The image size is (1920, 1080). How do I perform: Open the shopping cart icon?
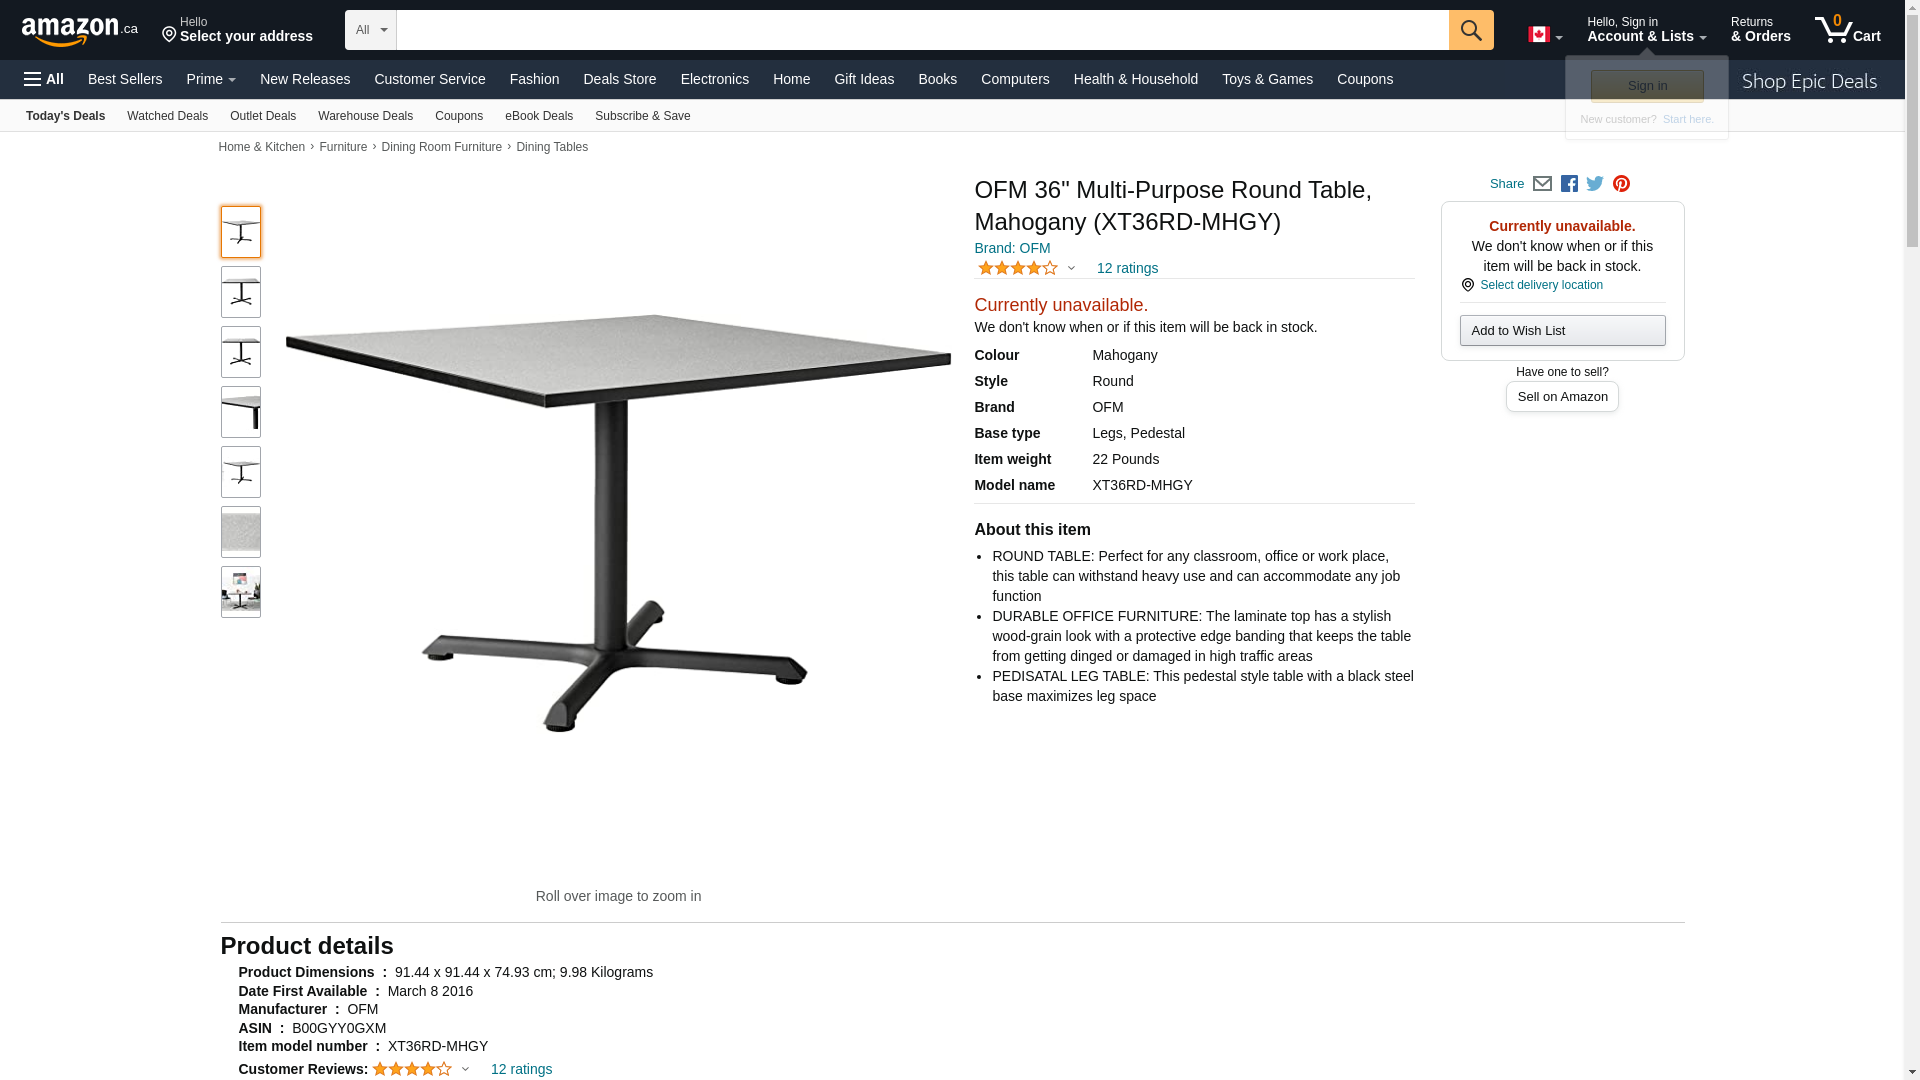pyautogui.click(x=1847, y=30)
